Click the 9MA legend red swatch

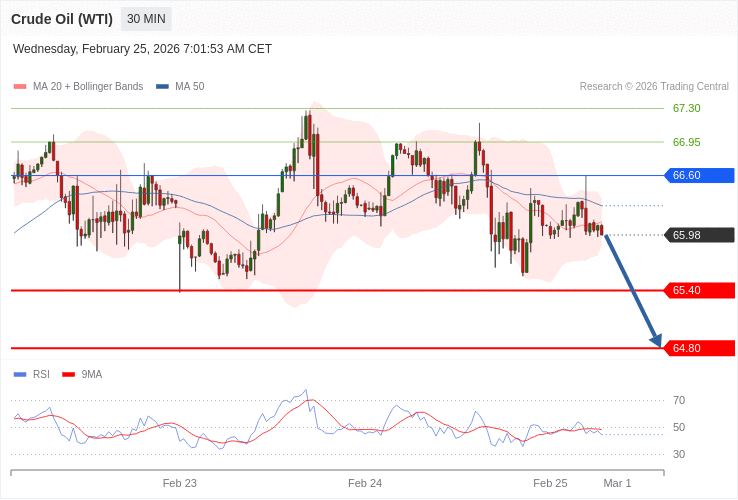(69, 375)
